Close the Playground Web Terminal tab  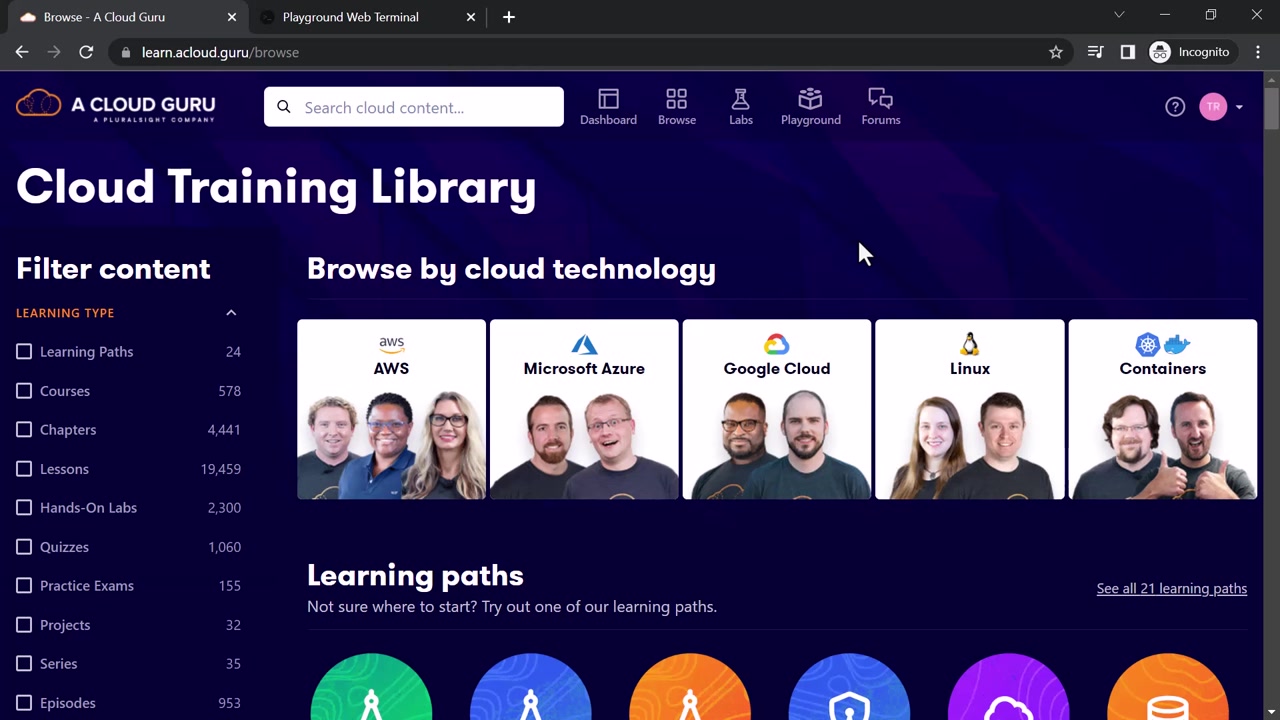tap(471, 17)
